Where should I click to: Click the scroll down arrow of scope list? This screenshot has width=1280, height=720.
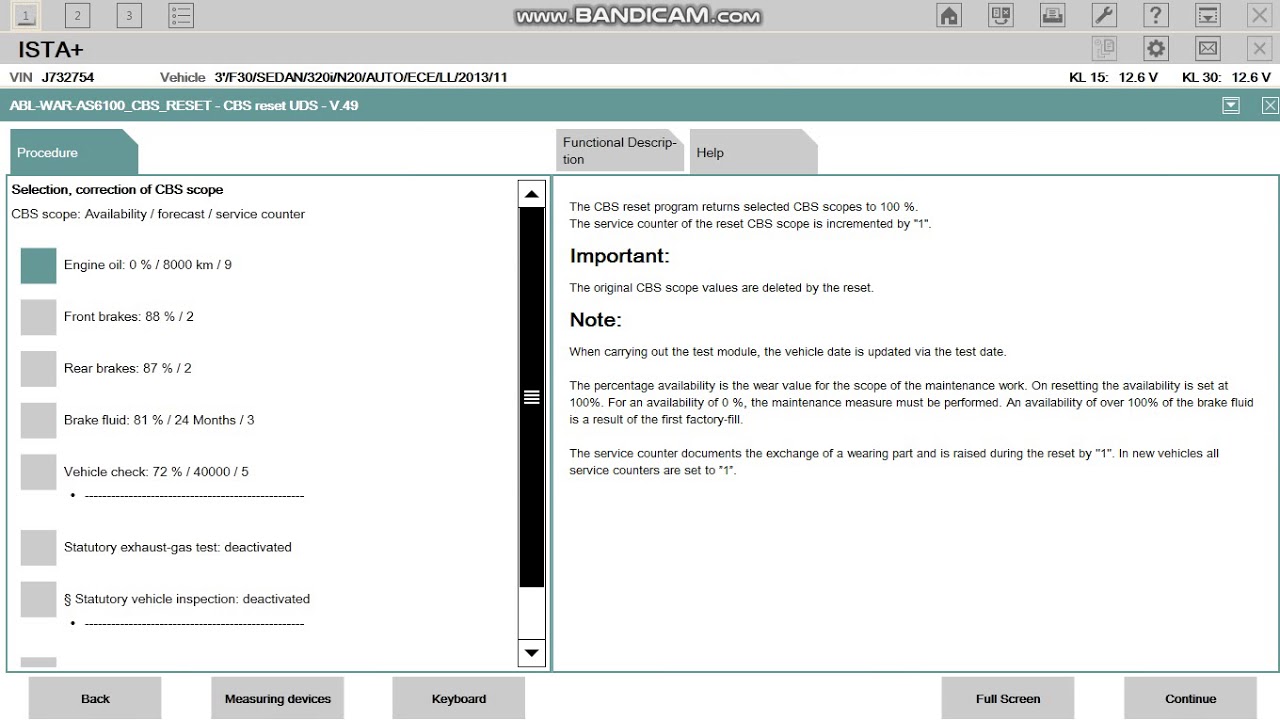(532, 654)
